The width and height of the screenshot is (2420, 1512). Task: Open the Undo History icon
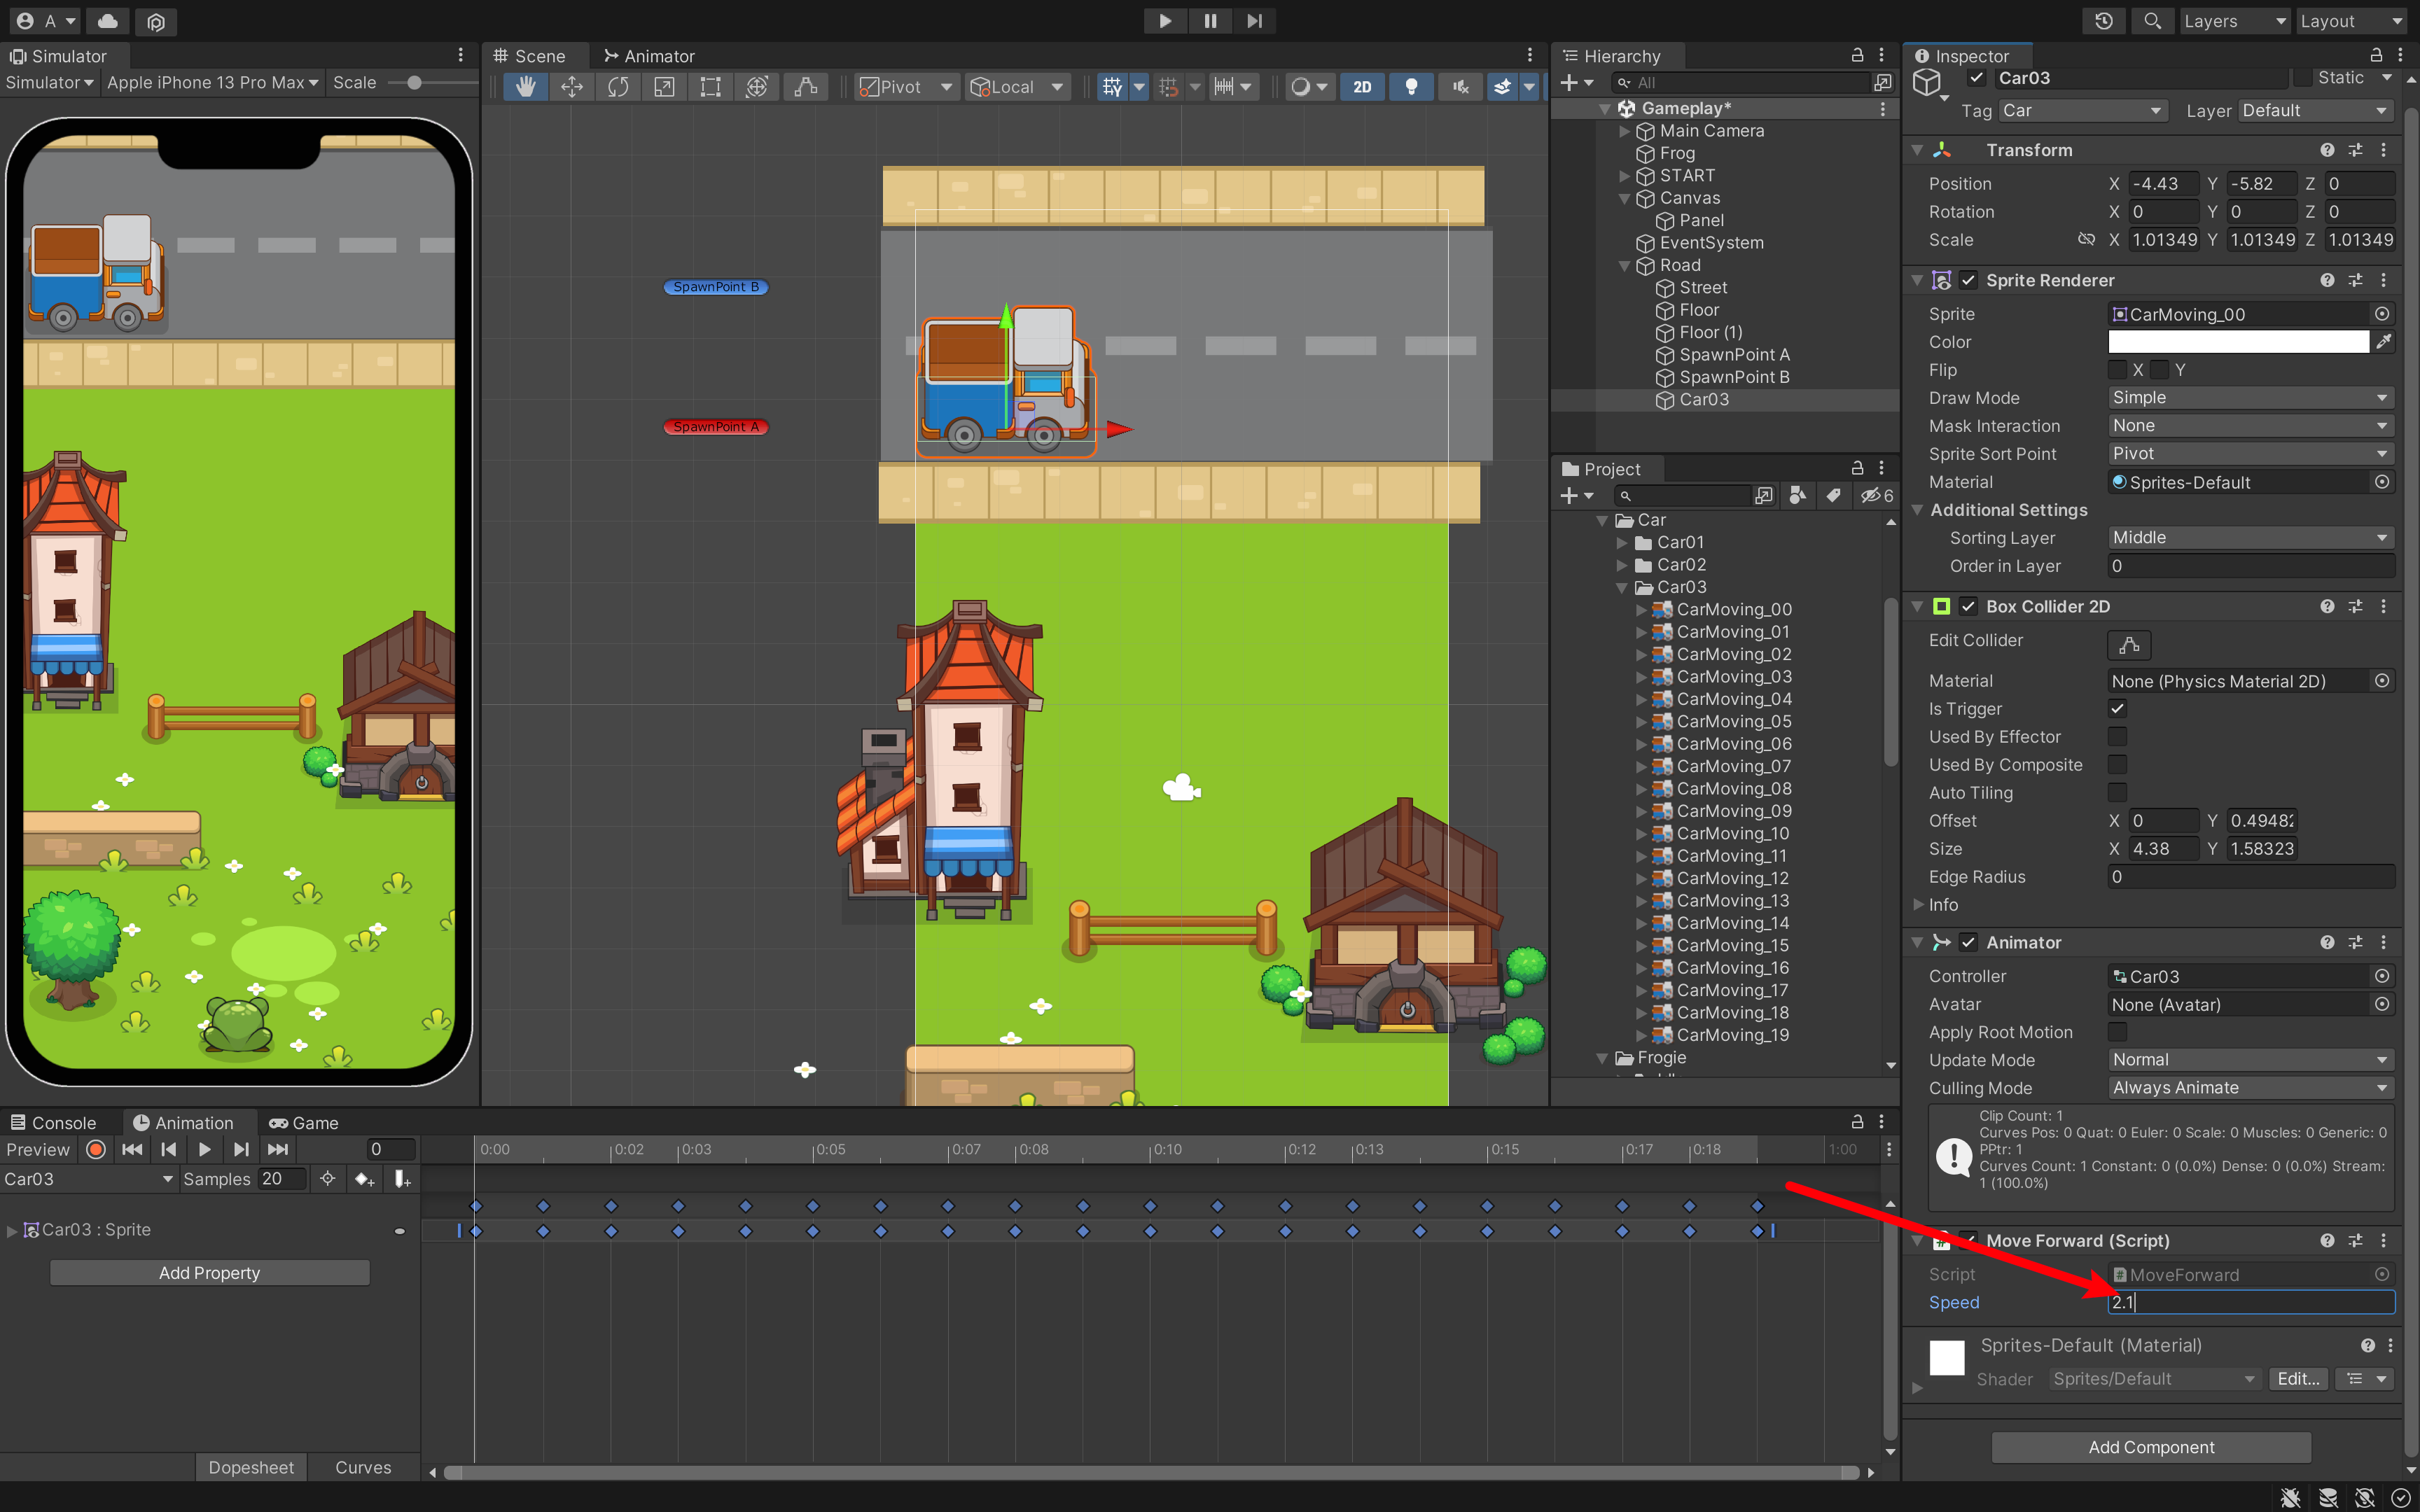point(2104,21)
